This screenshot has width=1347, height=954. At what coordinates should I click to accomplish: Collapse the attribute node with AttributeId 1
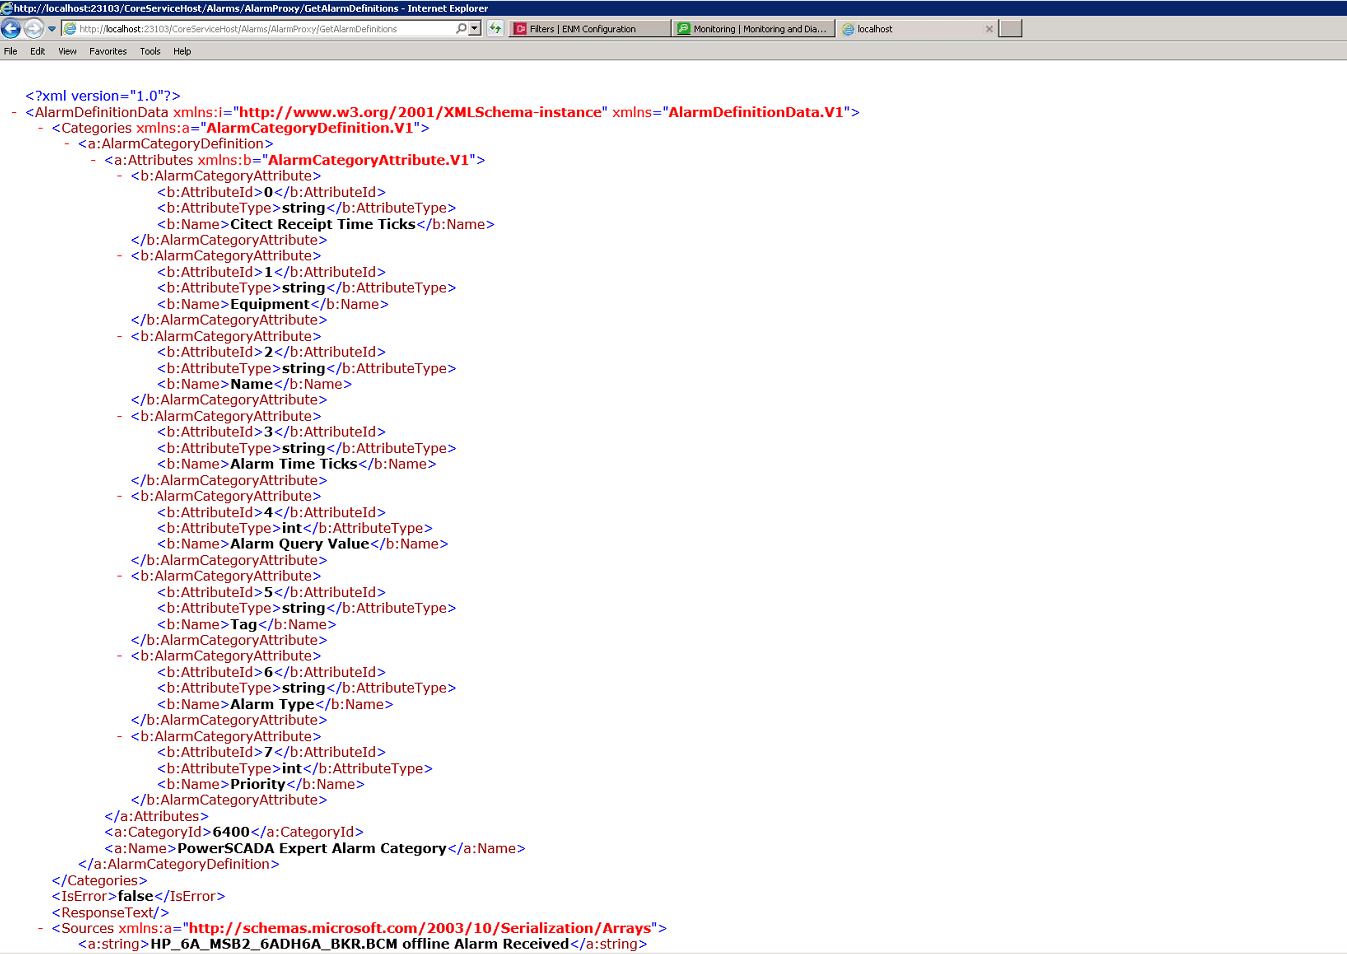click(120, 256)
